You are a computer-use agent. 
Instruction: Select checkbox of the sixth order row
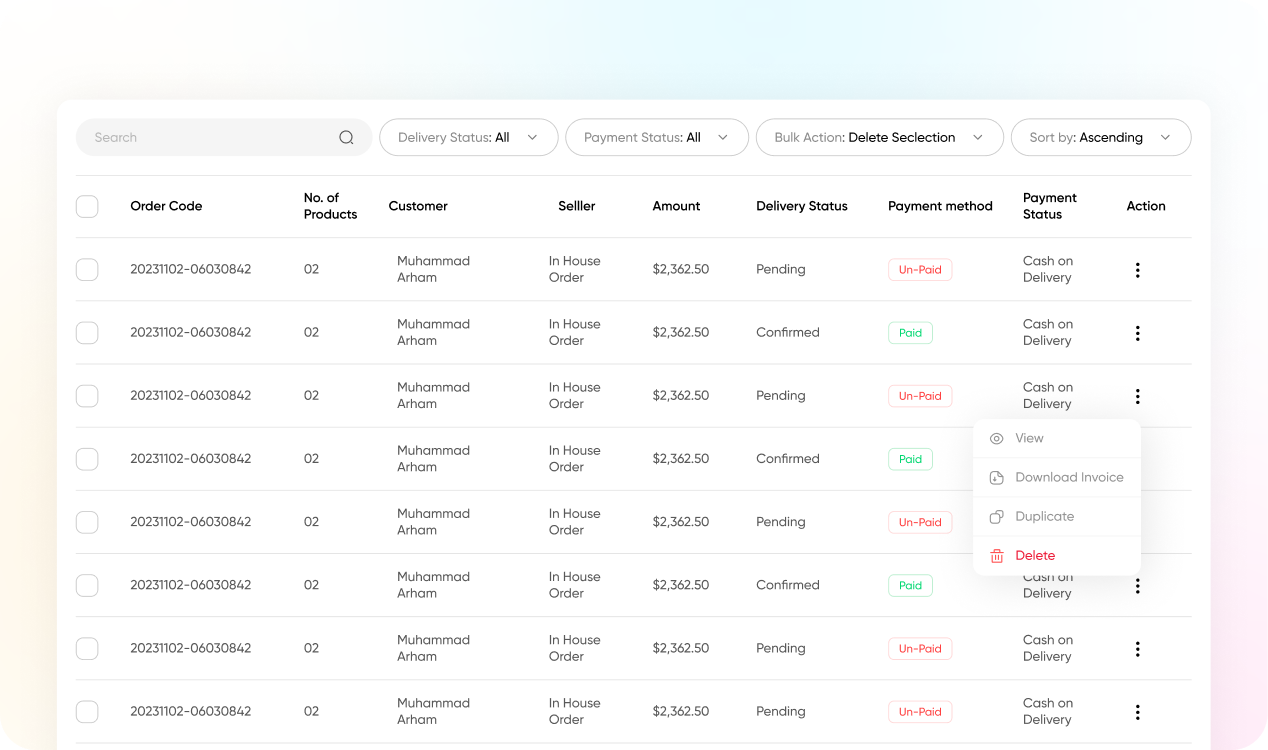(x=87, y=585)
